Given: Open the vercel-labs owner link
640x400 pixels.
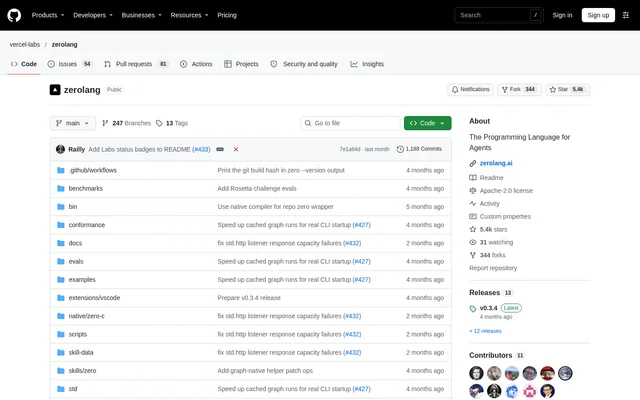Looking at the screenshot, I should pyautogui.click(x=24, y=44).
